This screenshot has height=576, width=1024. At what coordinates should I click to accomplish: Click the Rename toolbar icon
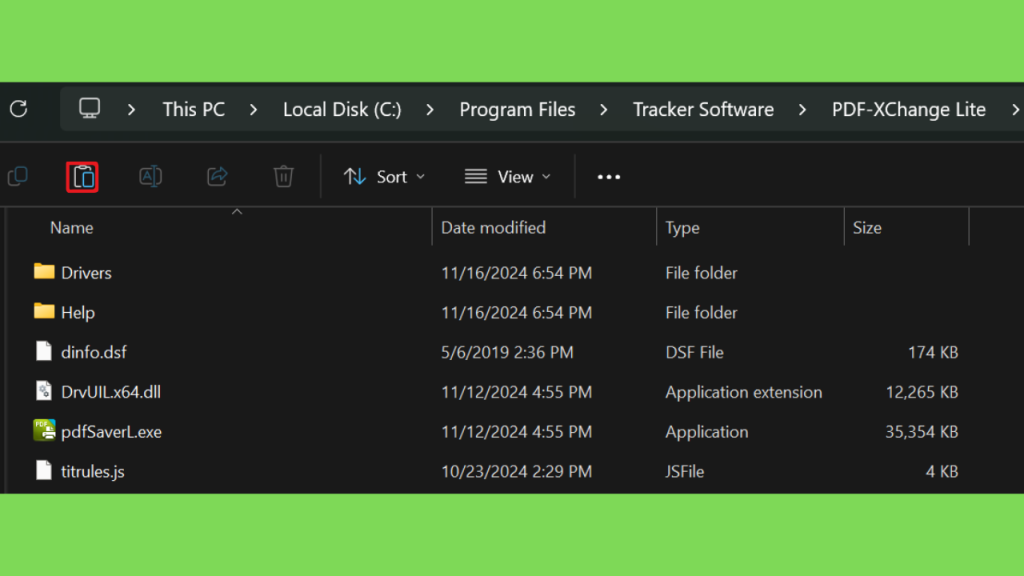150,176
